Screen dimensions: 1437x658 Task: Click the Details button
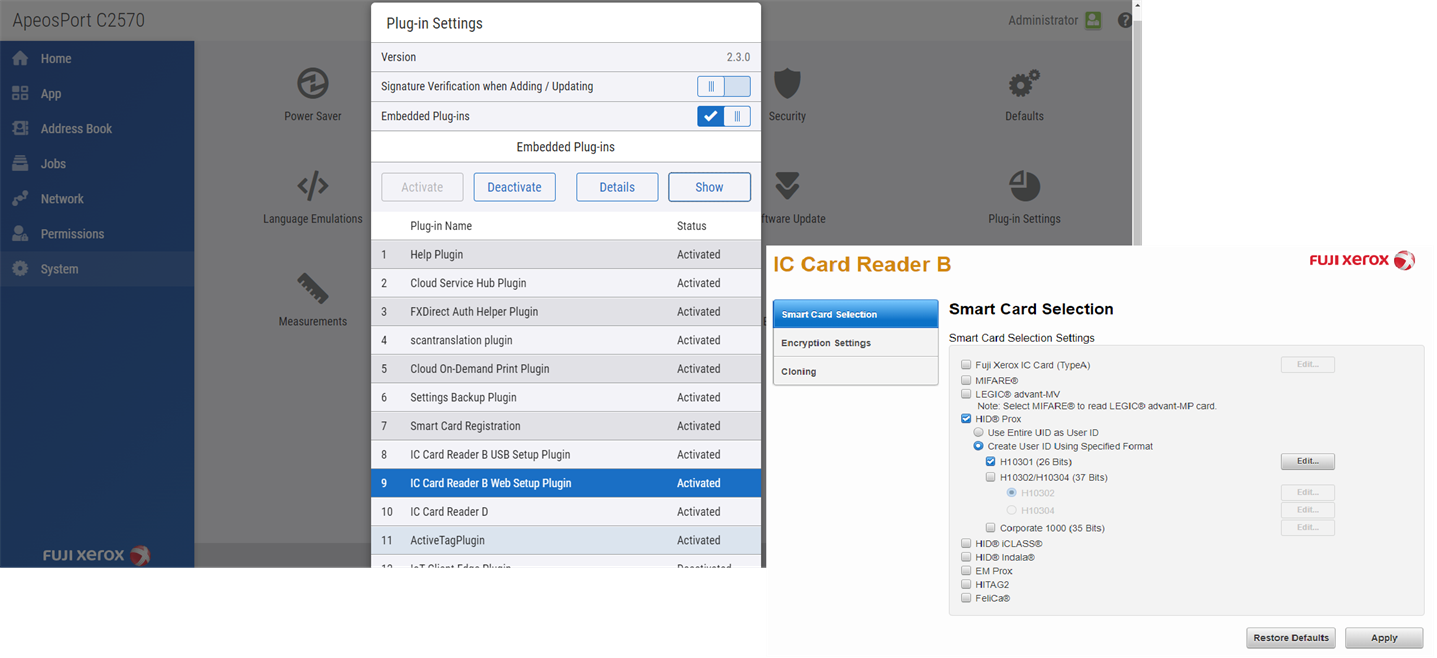coord(617,187)
